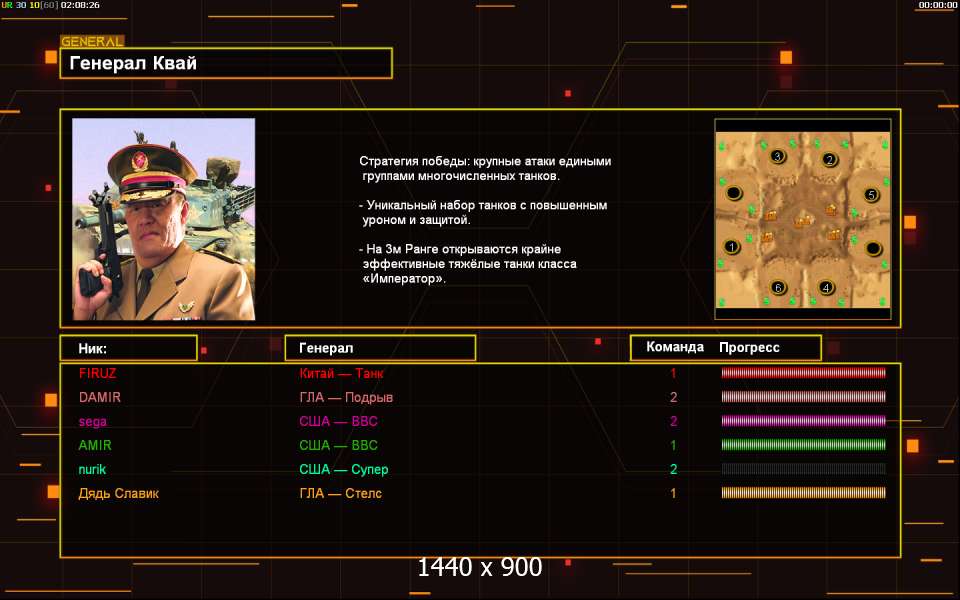This screenshot has width=960, height=600.
Task: Click the AMIR green loading progress bar
Action: [x=803, y=445]
